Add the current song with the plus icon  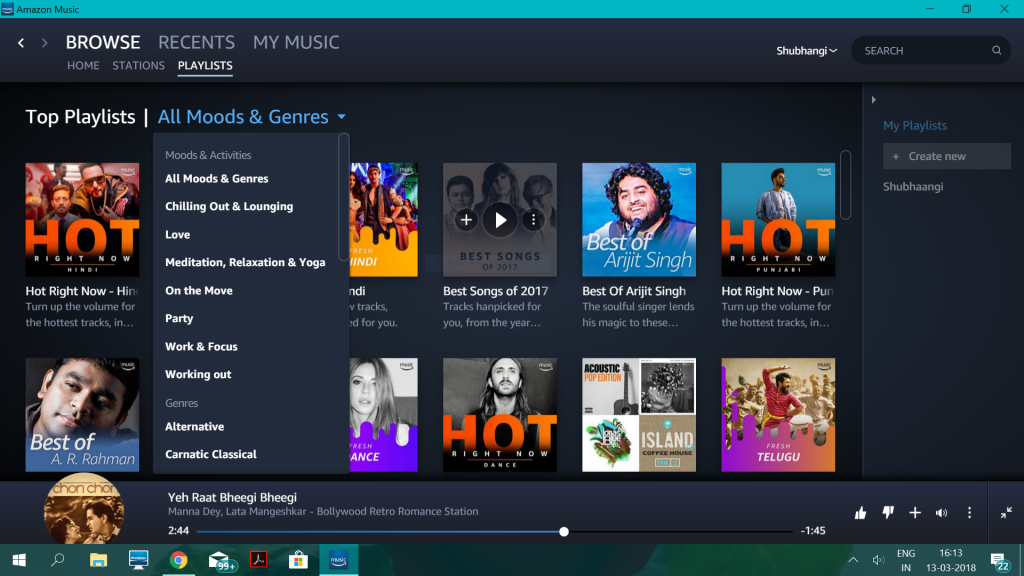tap(915, 513)
